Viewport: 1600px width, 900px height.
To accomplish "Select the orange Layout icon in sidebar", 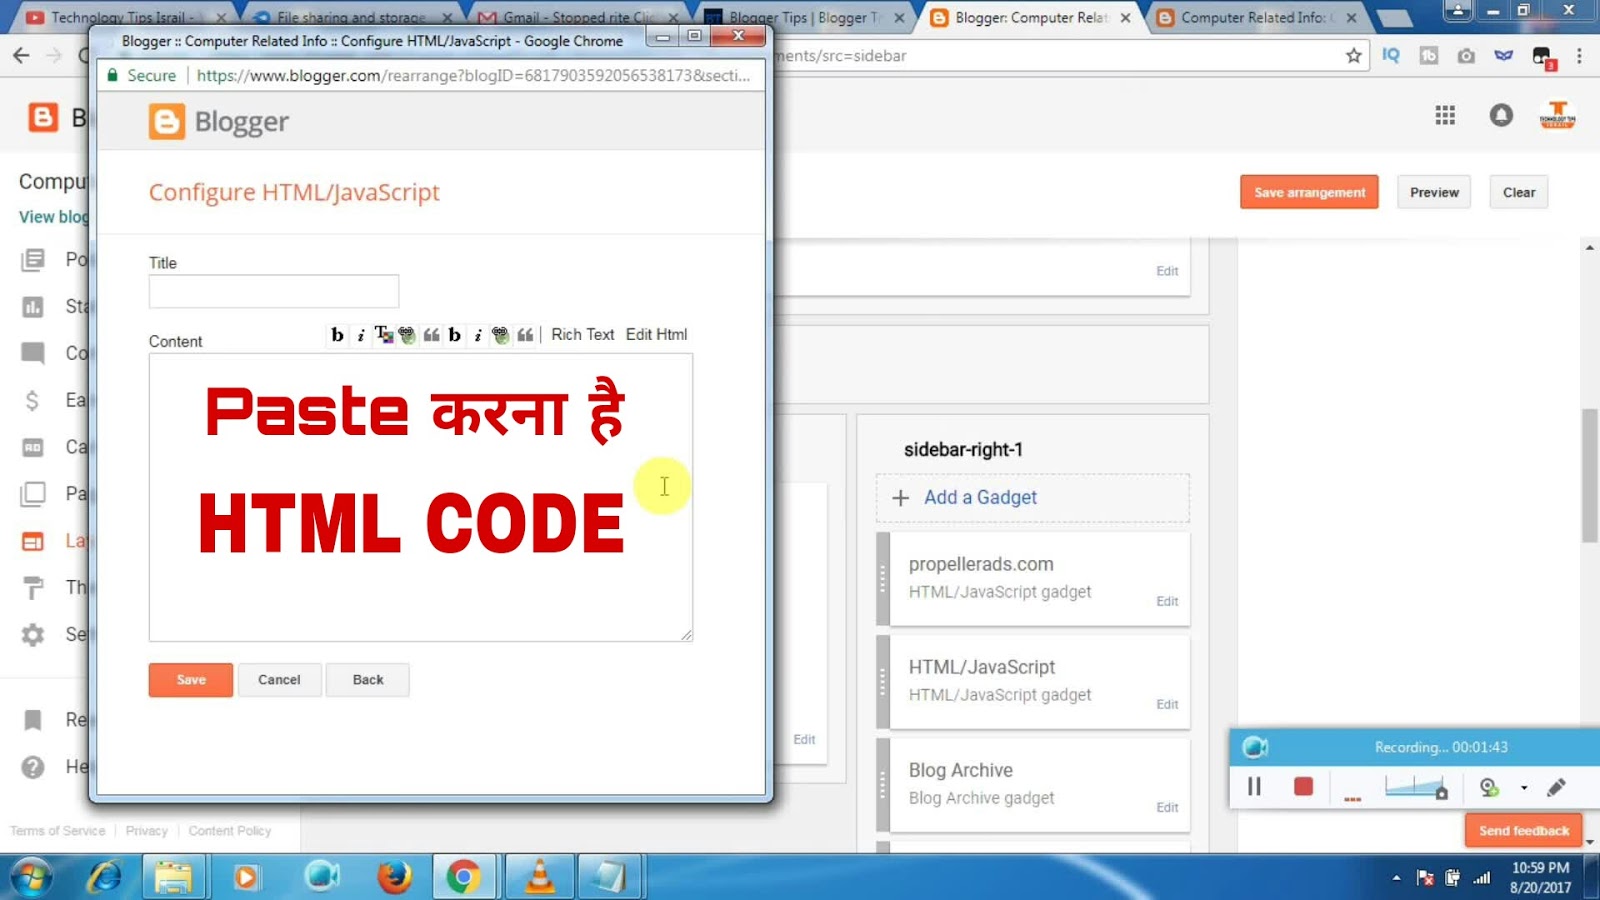I will pos(33,541).
